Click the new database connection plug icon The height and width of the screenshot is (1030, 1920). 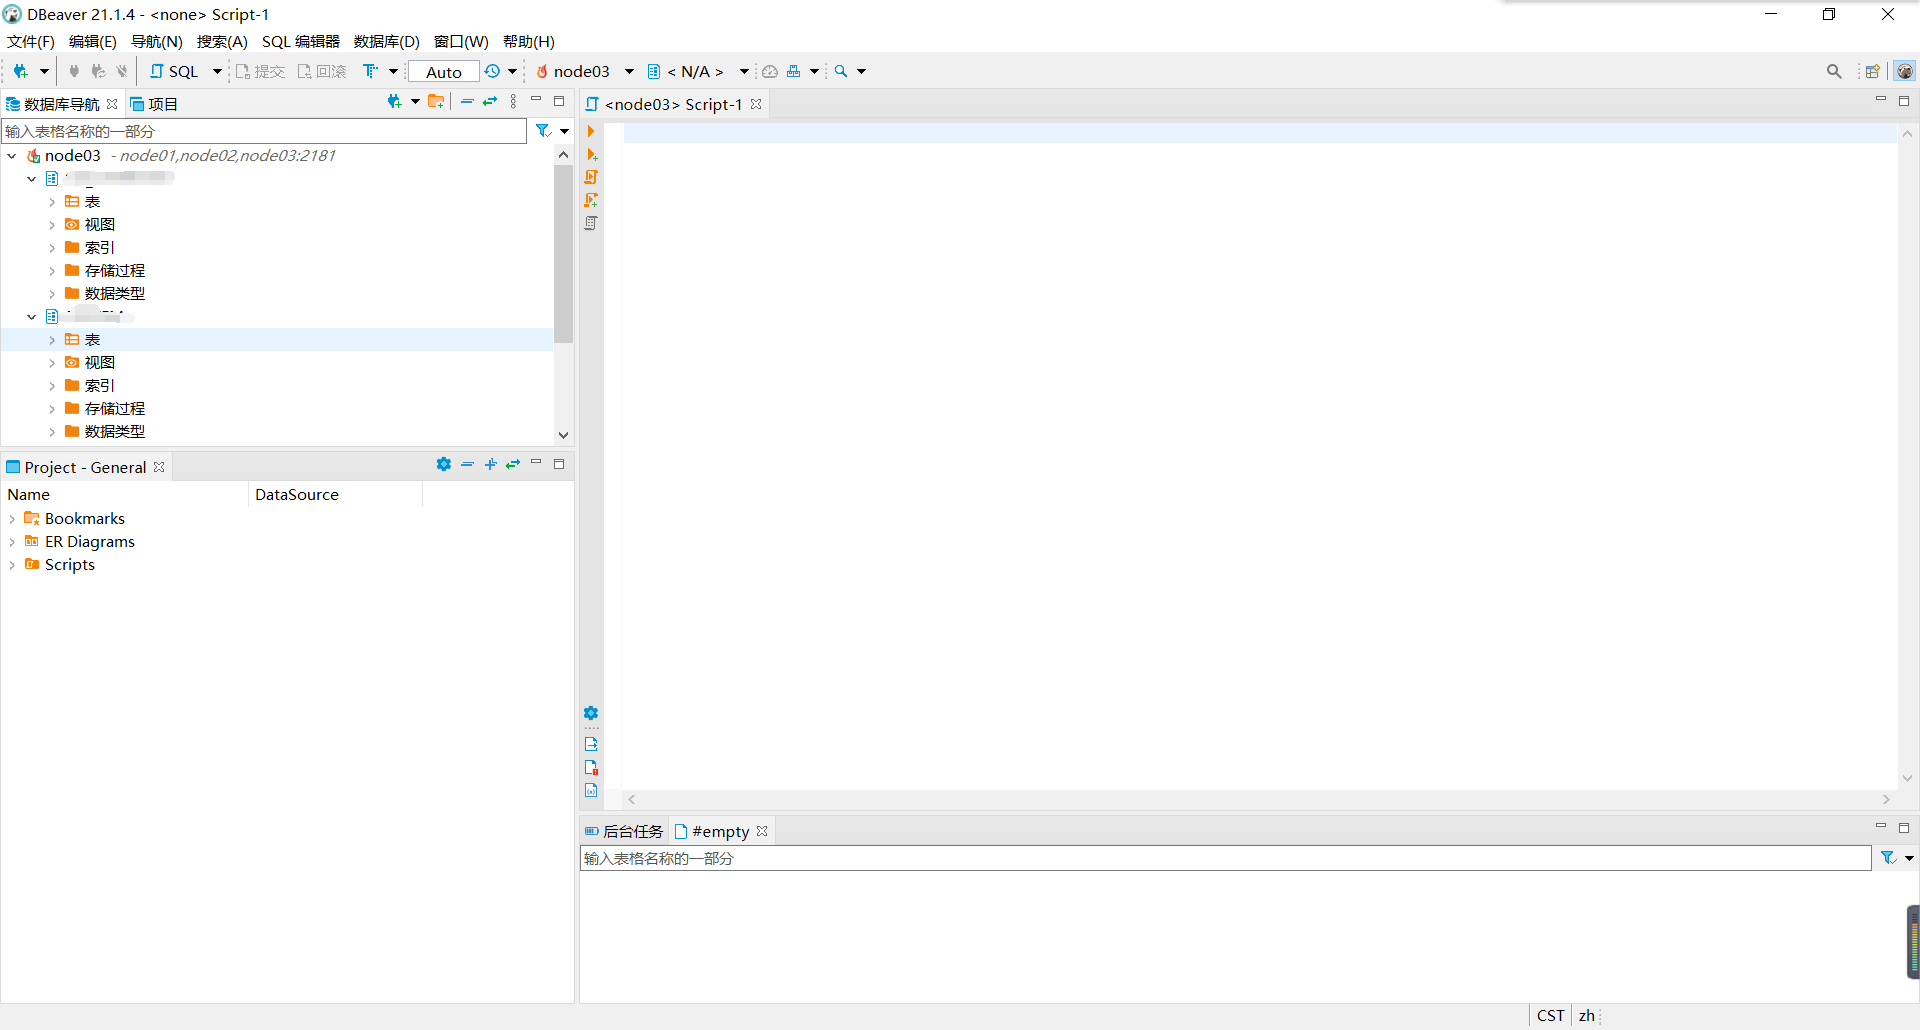(x=20, y=71)
